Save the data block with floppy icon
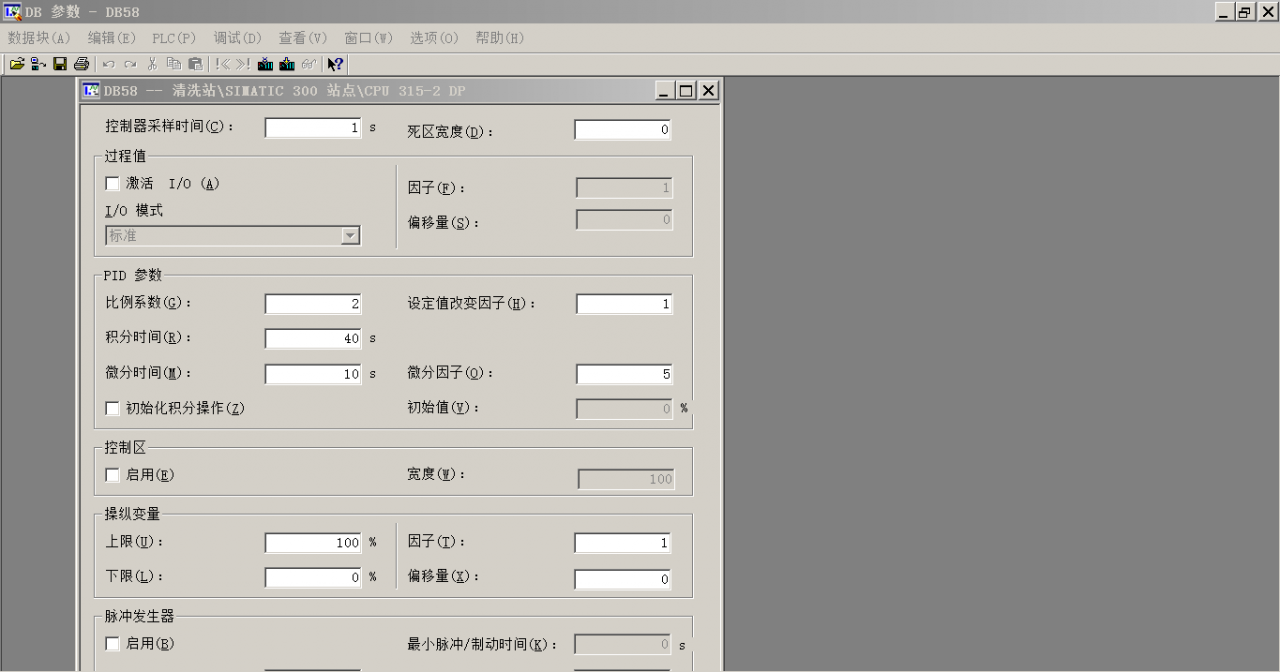Screen dimensions: 1280x672 point(60,64)
